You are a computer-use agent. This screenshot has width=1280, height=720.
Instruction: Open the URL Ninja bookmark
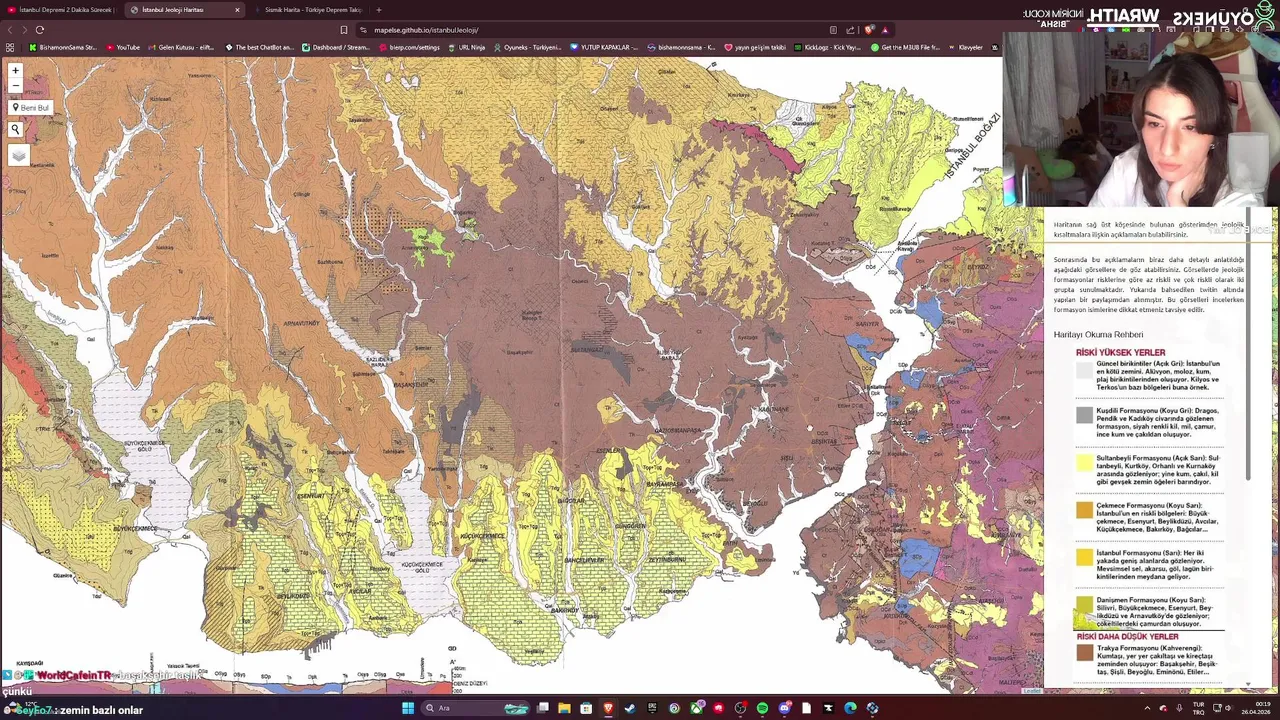click(x=466, y=47)
